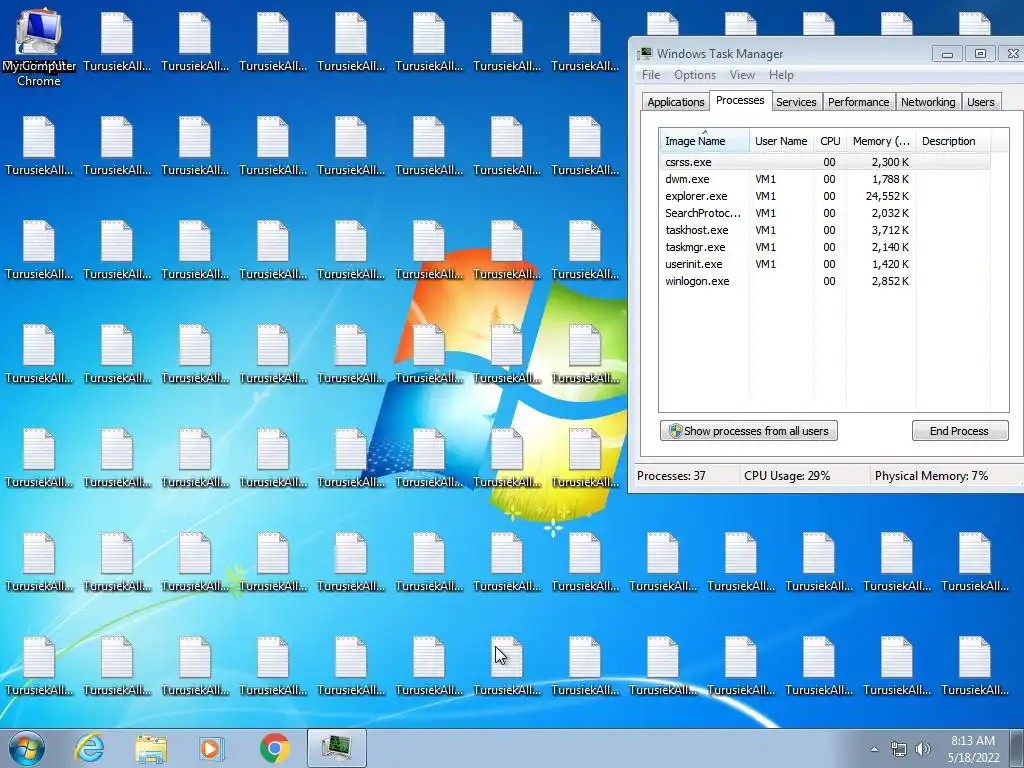The image size is (1024, 768).
Task: Click Show processes from all users
Action: (748, 431)
